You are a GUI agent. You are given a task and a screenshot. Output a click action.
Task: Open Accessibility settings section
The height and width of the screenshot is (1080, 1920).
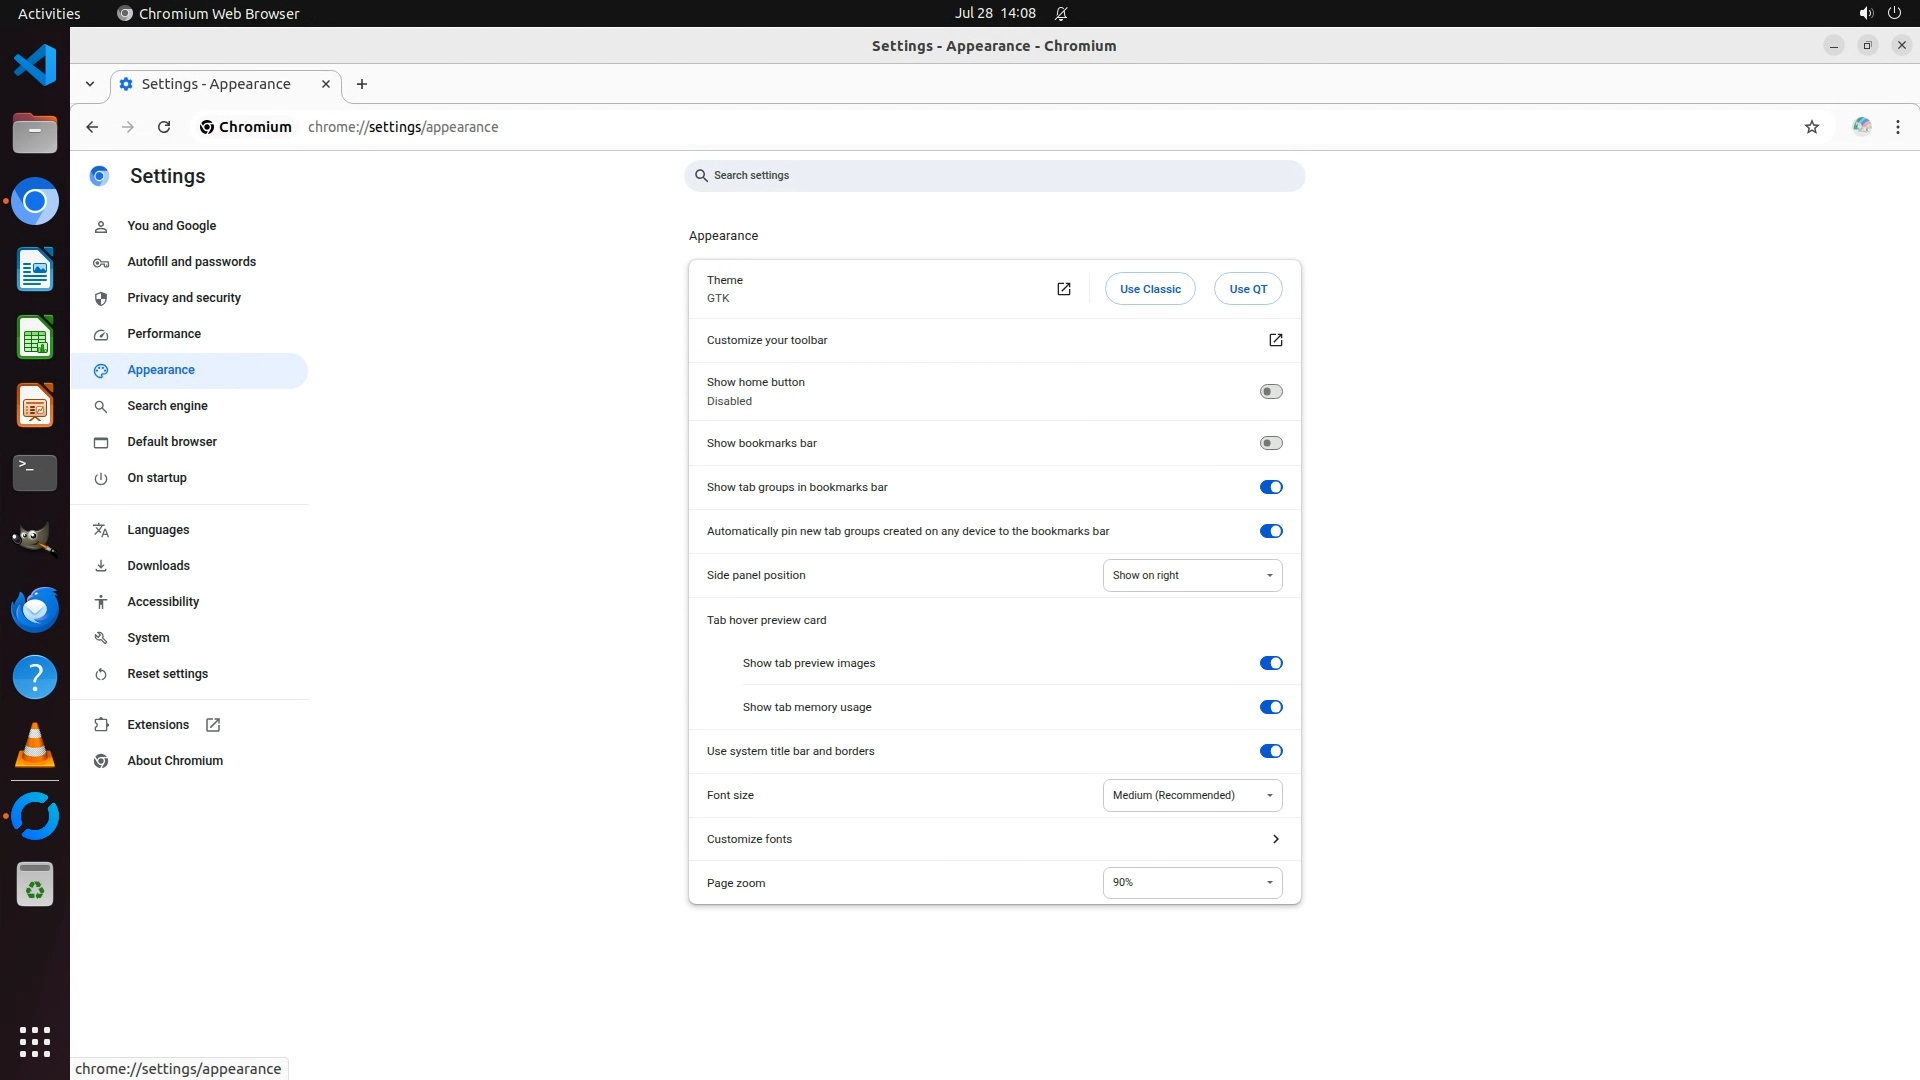[163, 602]
